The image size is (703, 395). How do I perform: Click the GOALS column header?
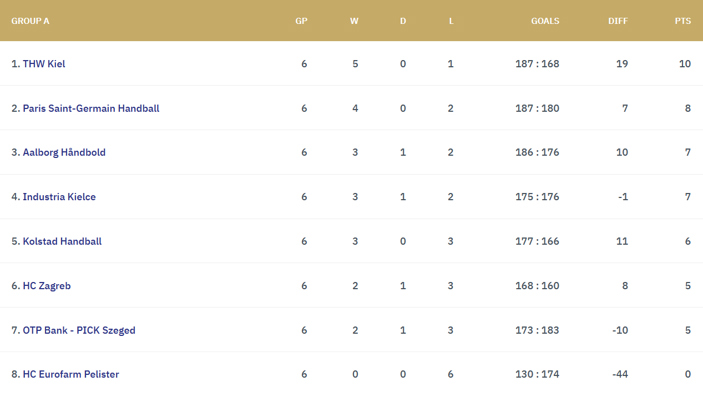[x=545, y=21]
